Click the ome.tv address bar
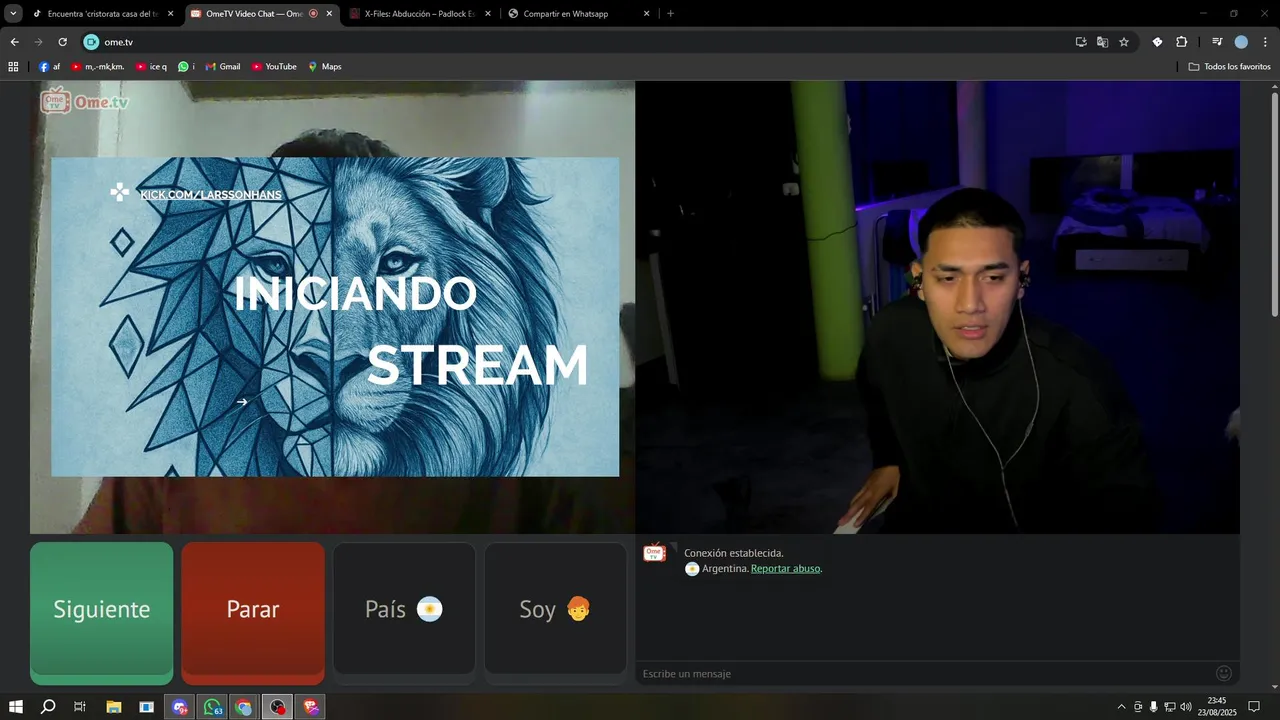1280x720 pixels. coord(580,42)
